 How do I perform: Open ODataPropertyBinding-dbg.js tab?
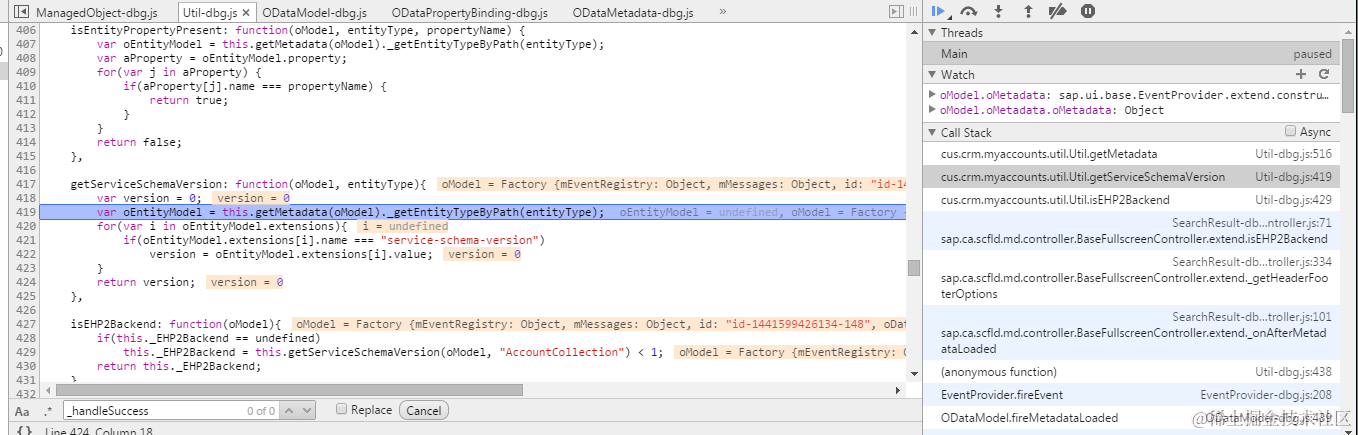coord(470,13)
